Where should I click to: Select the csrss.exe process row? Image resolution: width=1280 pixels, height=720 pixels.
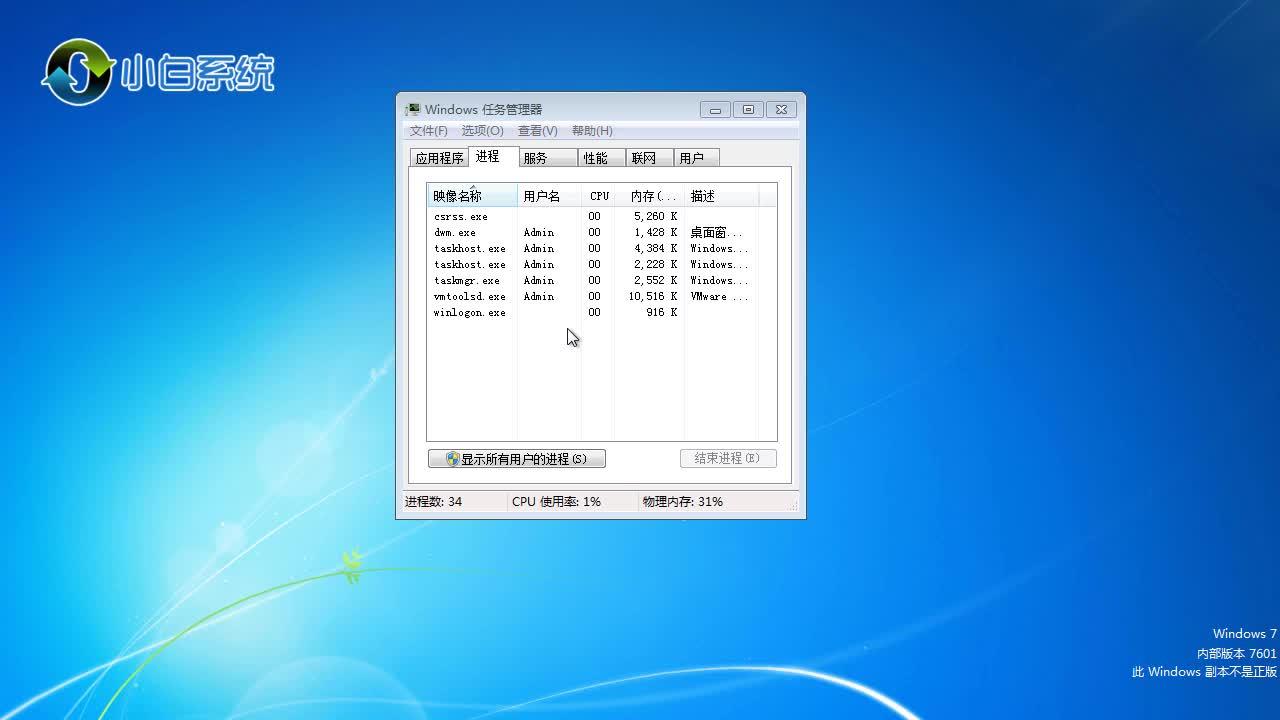point(461,217)
